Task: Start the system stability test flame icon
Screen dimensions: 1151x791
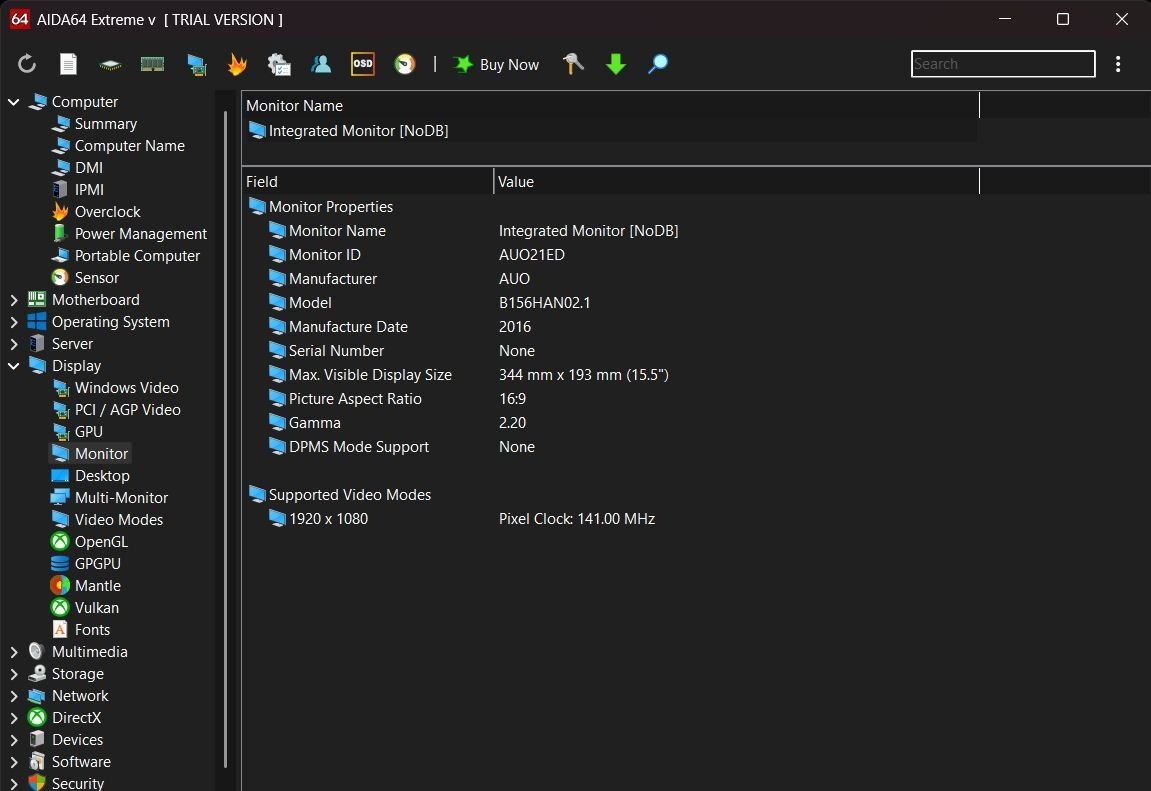Action: point(237,64)
